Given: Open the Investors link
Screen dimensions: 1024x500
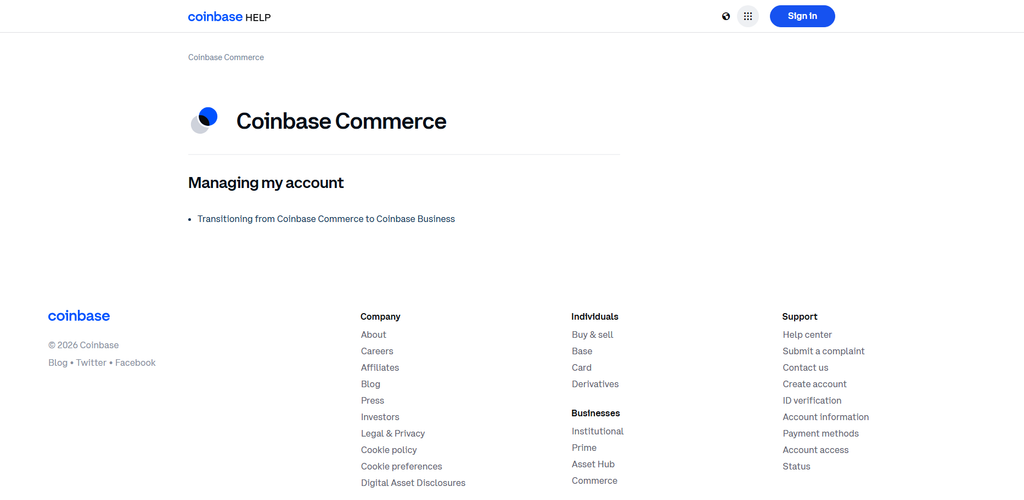Looking at the screenshot, I should tap(380, 417).
